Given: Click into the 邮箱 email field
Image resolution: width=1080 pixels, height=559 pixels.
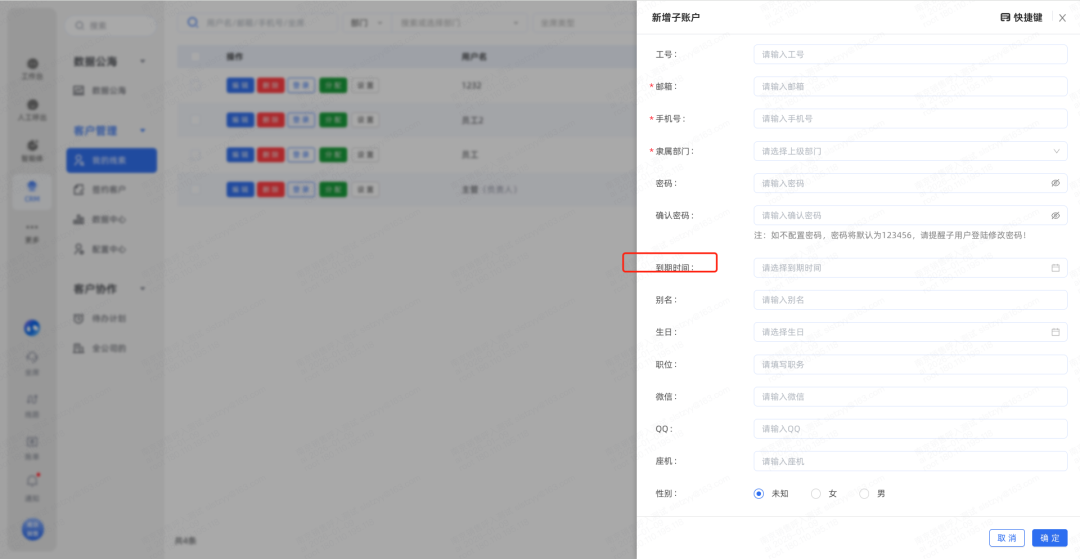Looking at the screenshot, I should (910, 87).
